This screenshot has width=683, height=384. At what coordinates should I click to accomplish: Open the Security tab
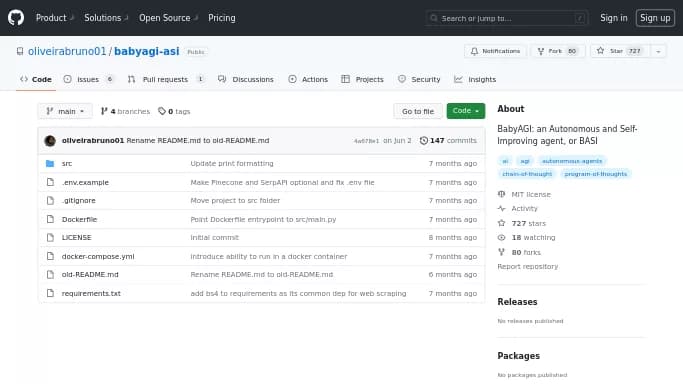pyautogui.click(x=419, y=79)
